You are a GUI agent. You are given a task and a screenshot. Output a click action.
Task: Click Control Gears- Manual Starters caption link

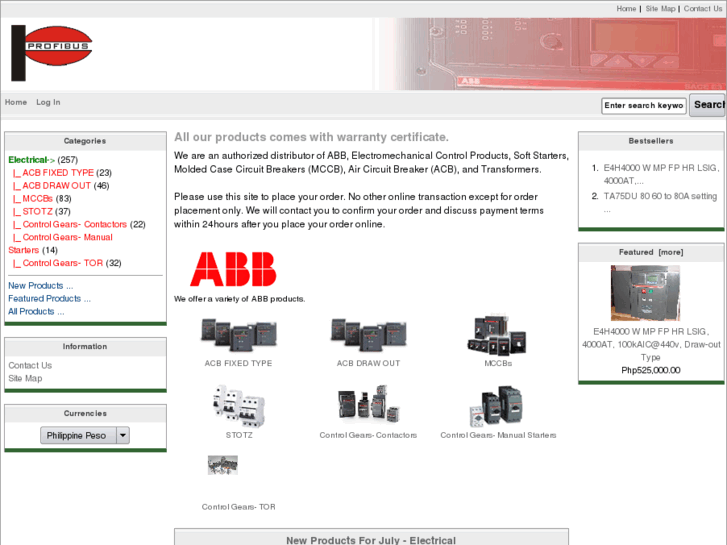498,435
